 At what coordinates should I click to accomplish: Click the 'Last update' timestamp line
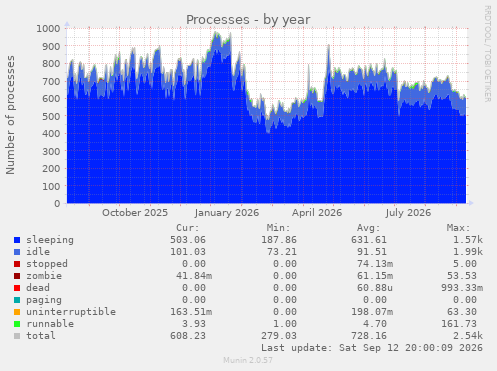[372, 348]
